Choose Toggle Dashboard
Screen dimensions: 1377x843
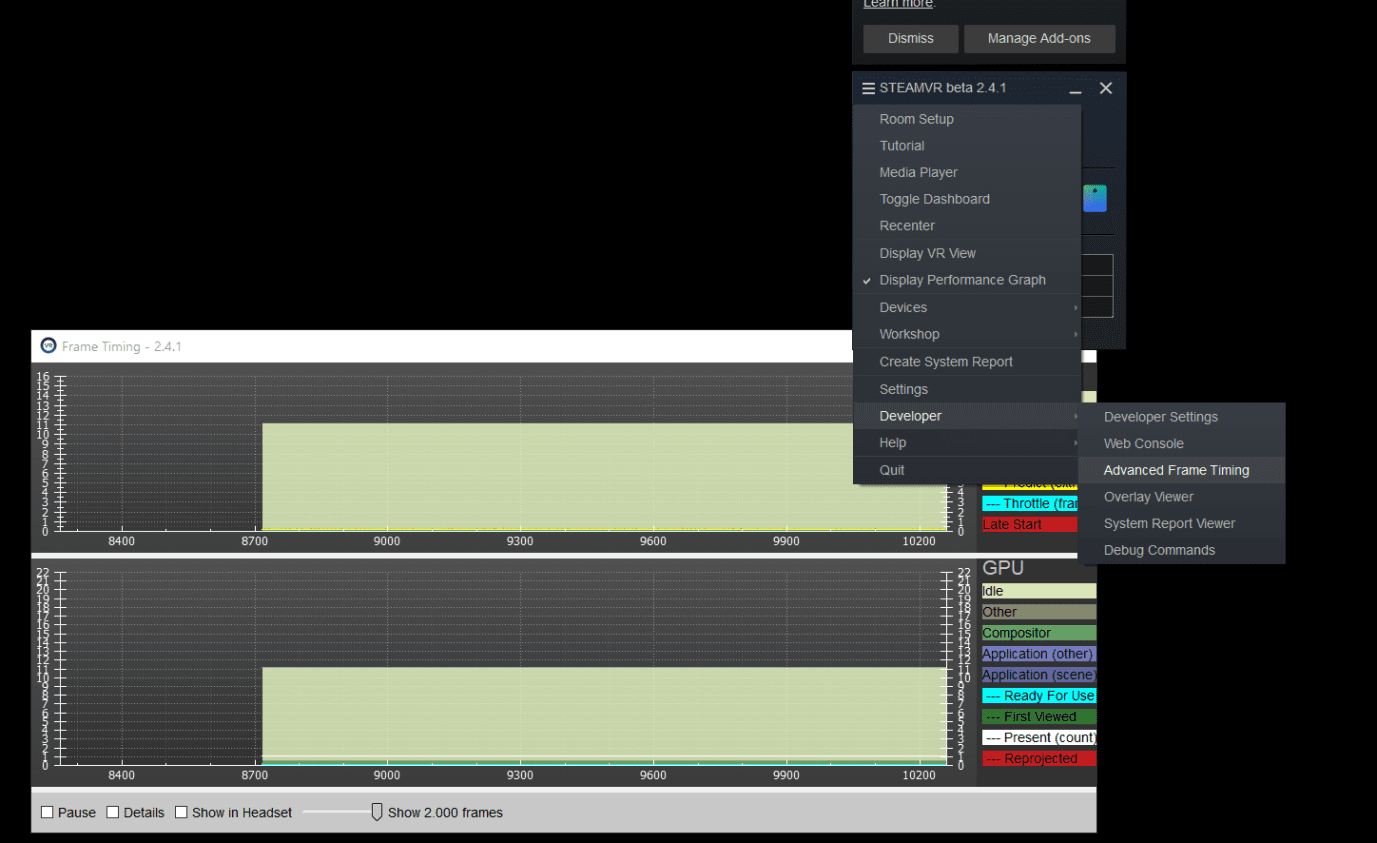tap(966, 199)
